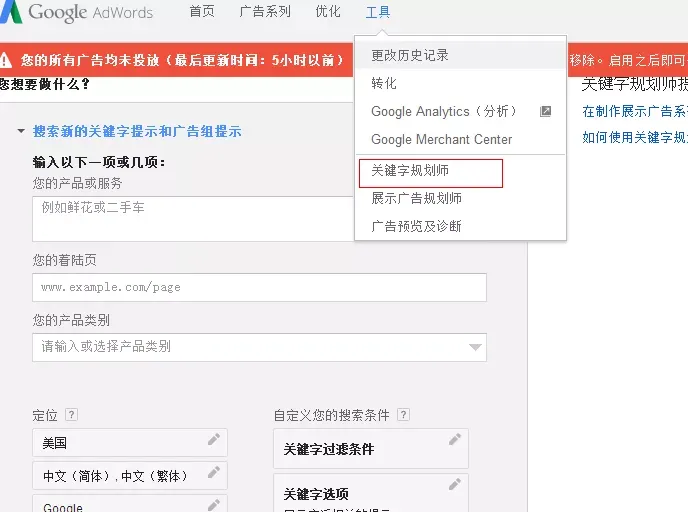The width and height of the screenshot is (688, 512).
Task: Collapse the 搜索新的关键字提示和广告组提示 section arrow
Action: pyautogui.click(x=21, y=131)
